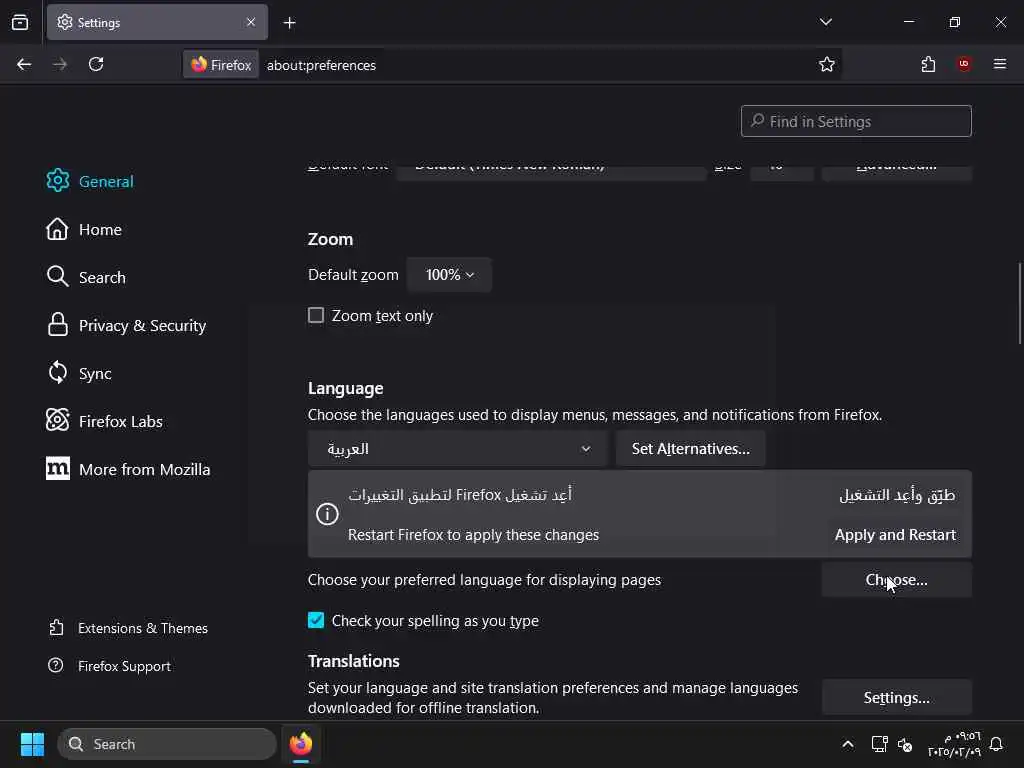Open Extensions & Themes link label
The width and height of the screenshot is (1024, 768).
tap(143, 628)
